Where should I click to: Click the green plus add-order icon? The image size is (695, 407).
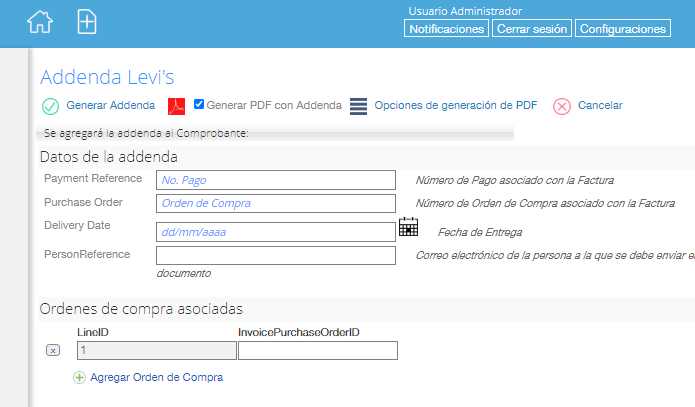[x=79, y=377]
